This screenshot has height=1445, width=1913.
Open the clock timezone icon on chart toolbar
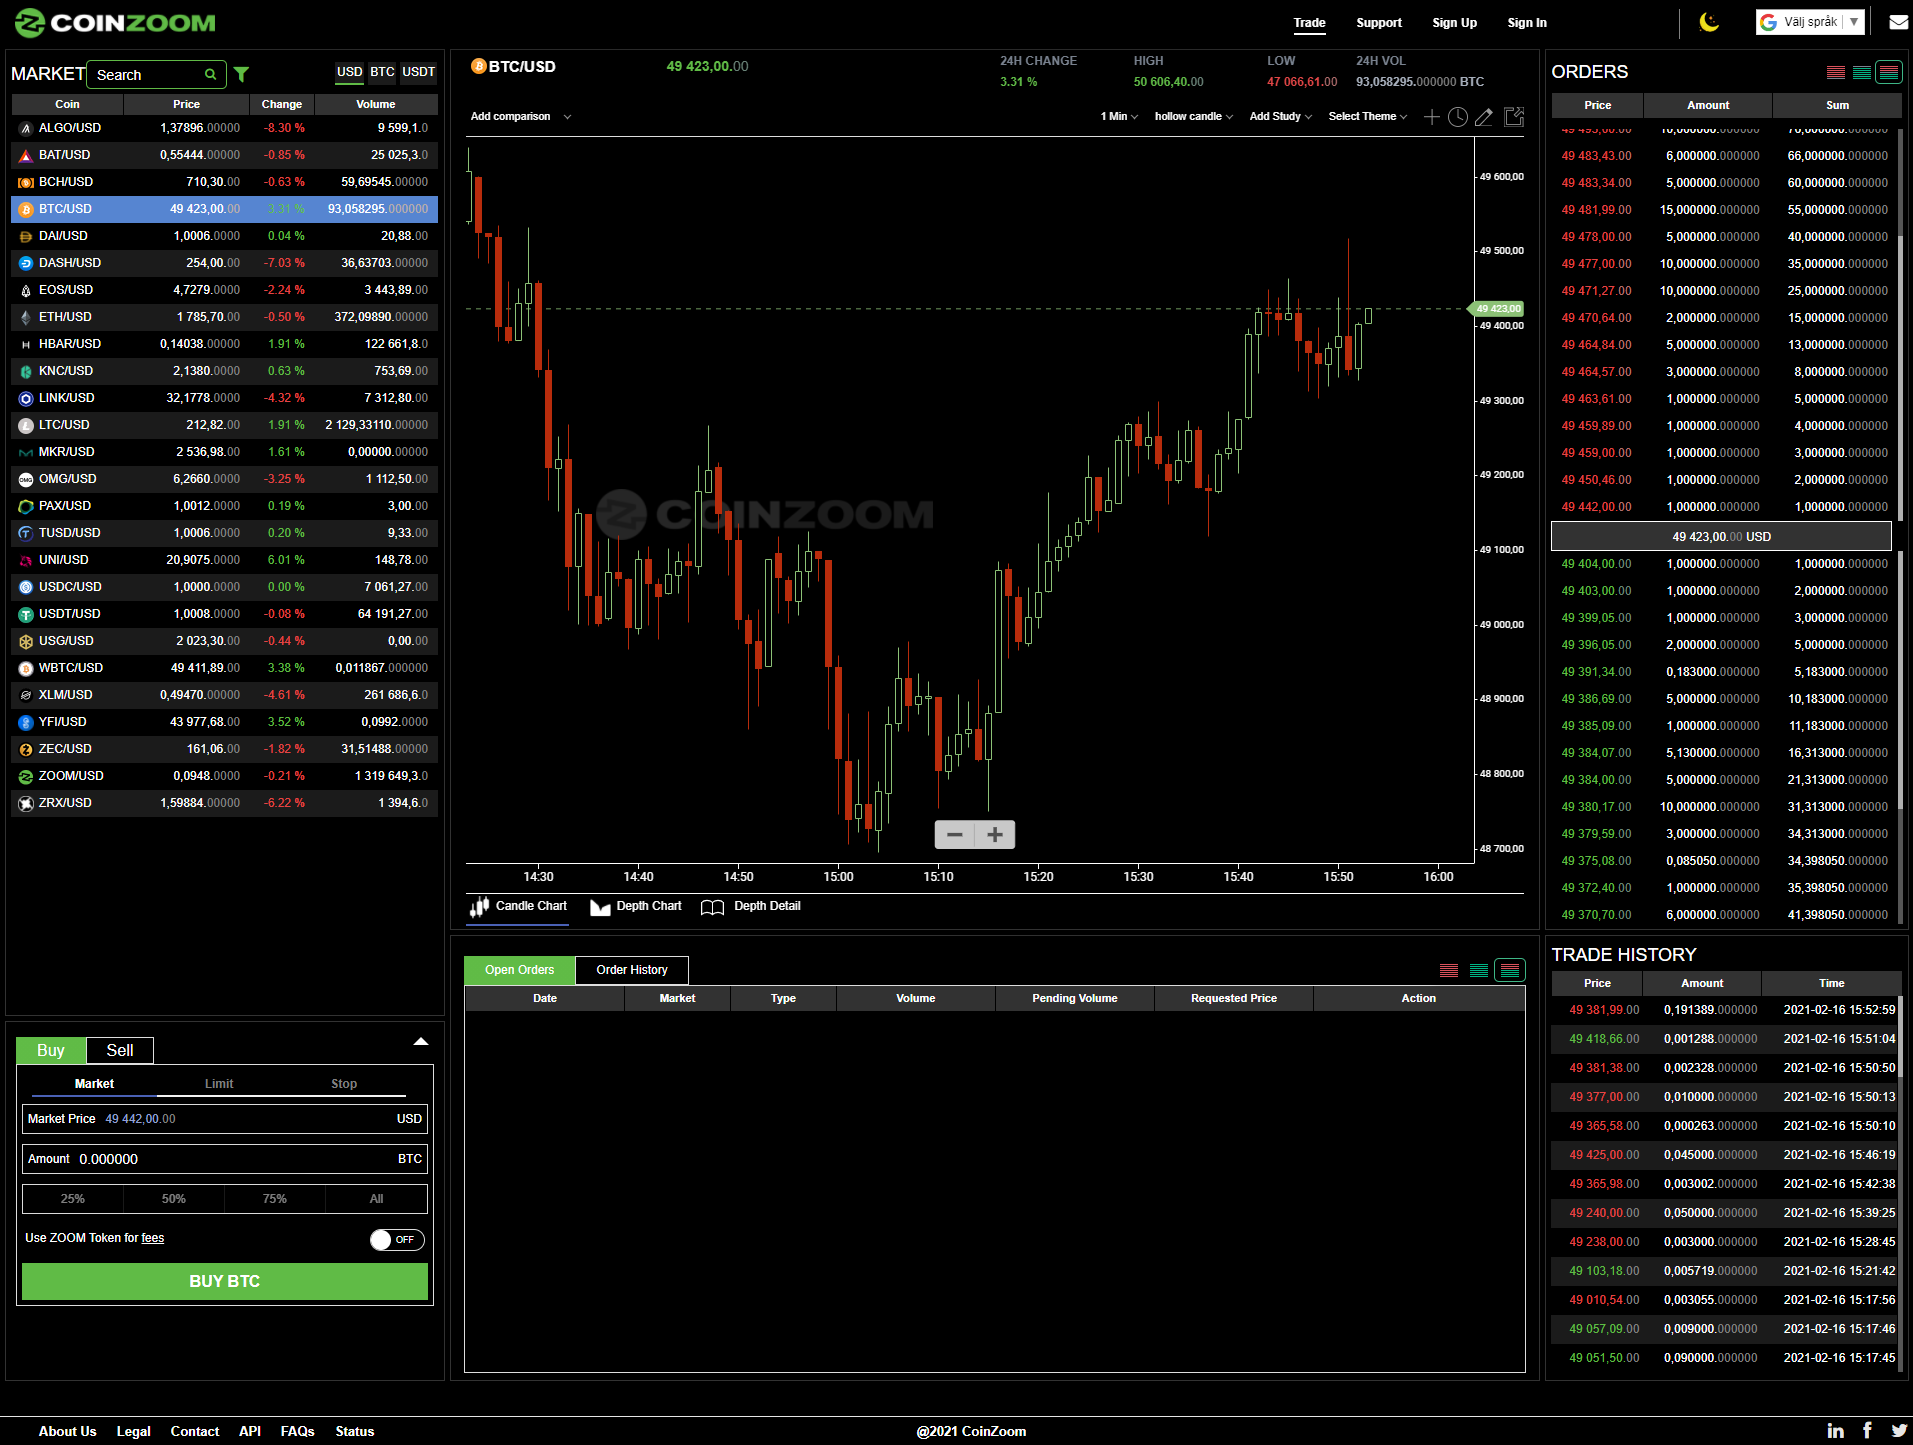(x=1458, y=117)
